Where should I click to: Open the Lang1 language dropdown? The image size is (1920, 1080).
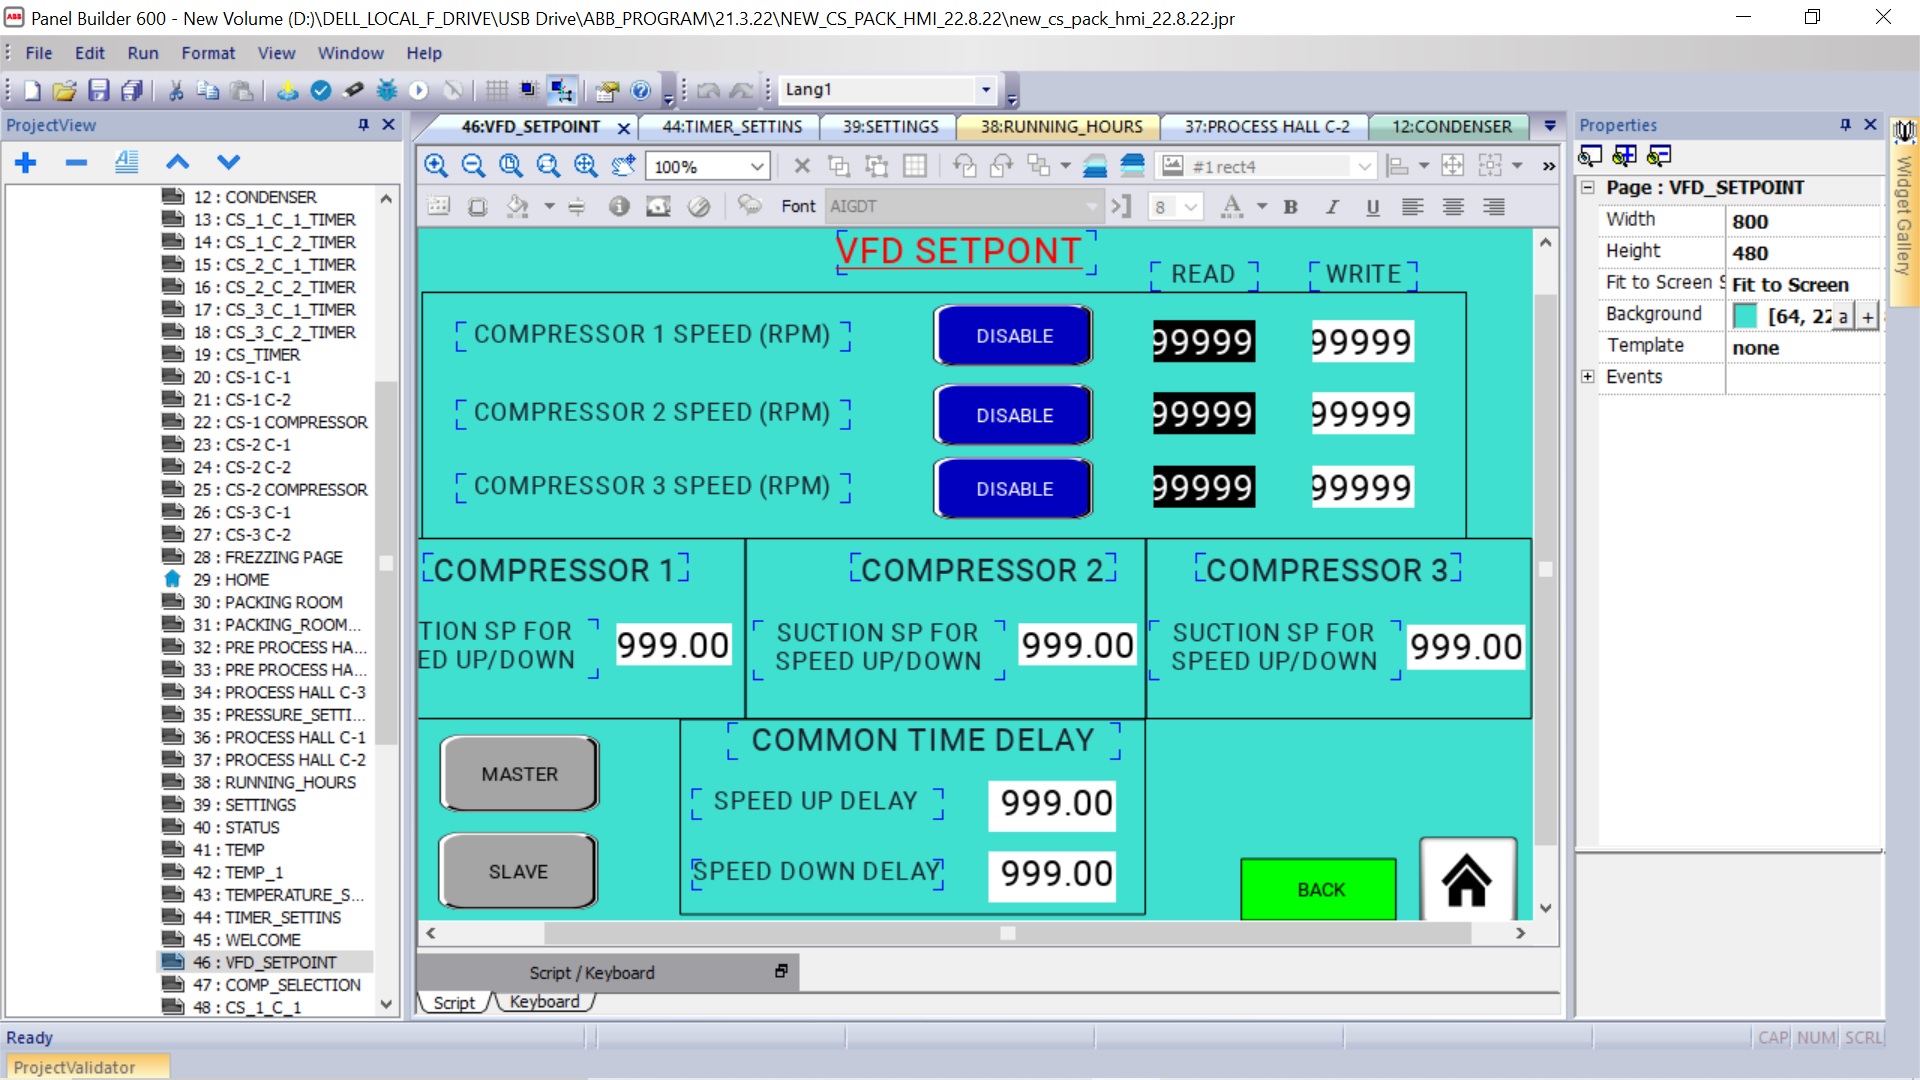[985, 89]
